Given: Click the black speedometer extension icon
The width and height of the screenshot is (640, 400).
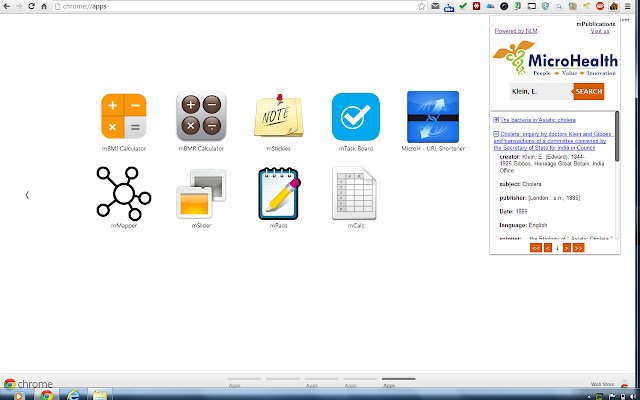Looking at the screenshot, I should [504, 6].
